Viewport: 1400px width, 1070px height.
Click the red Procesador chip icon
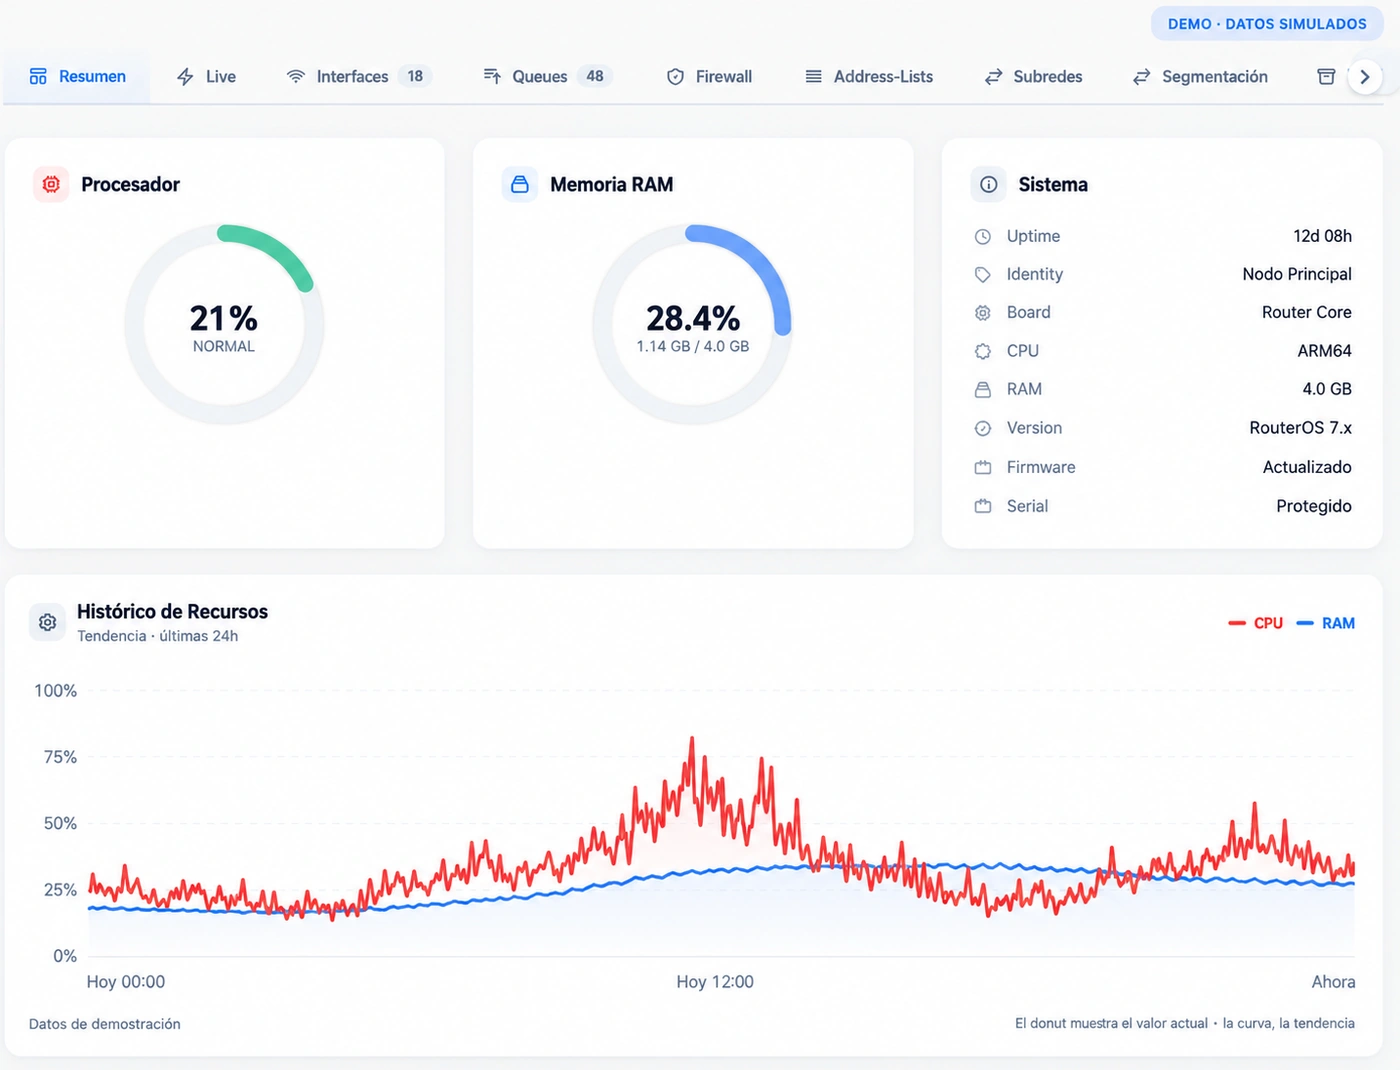point(51,184)
